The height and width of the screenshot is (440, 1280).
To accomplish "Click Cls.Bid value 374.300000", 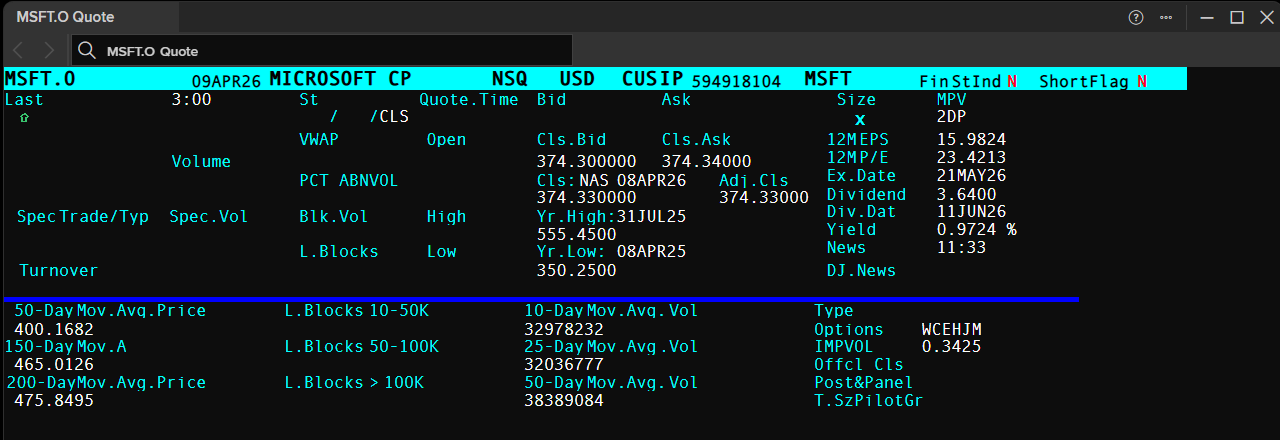I will coord(587,162).
